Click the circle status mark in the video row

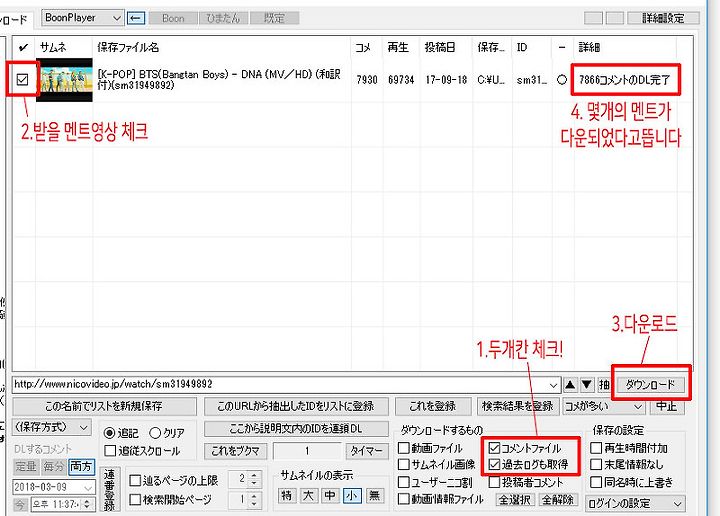(562, 79)
